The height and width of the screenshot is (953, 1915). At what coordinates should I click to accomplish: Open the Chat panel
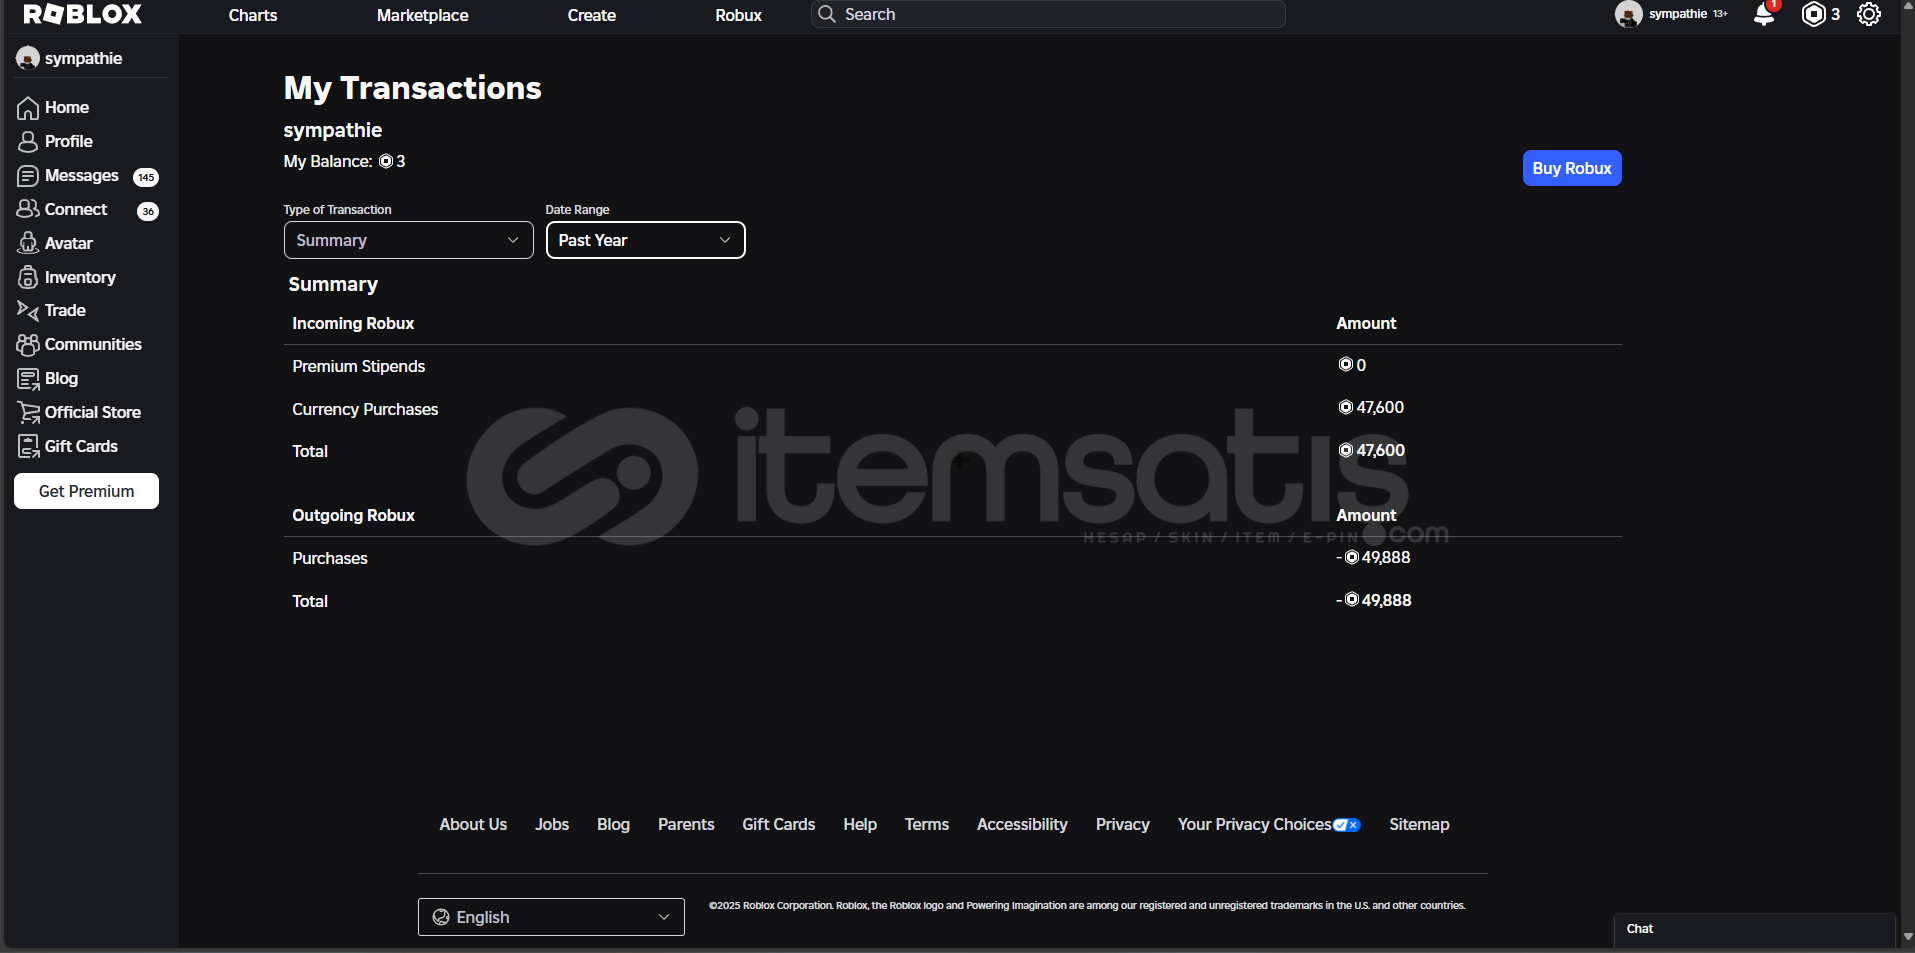click(1755, 929)
